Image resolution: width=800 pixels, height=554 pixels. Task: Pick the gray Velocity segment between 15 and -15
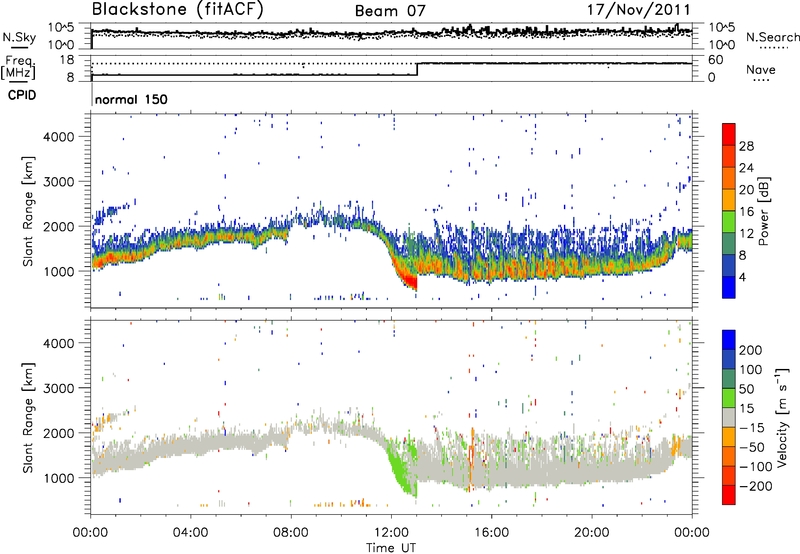click(x=729, y=417)
